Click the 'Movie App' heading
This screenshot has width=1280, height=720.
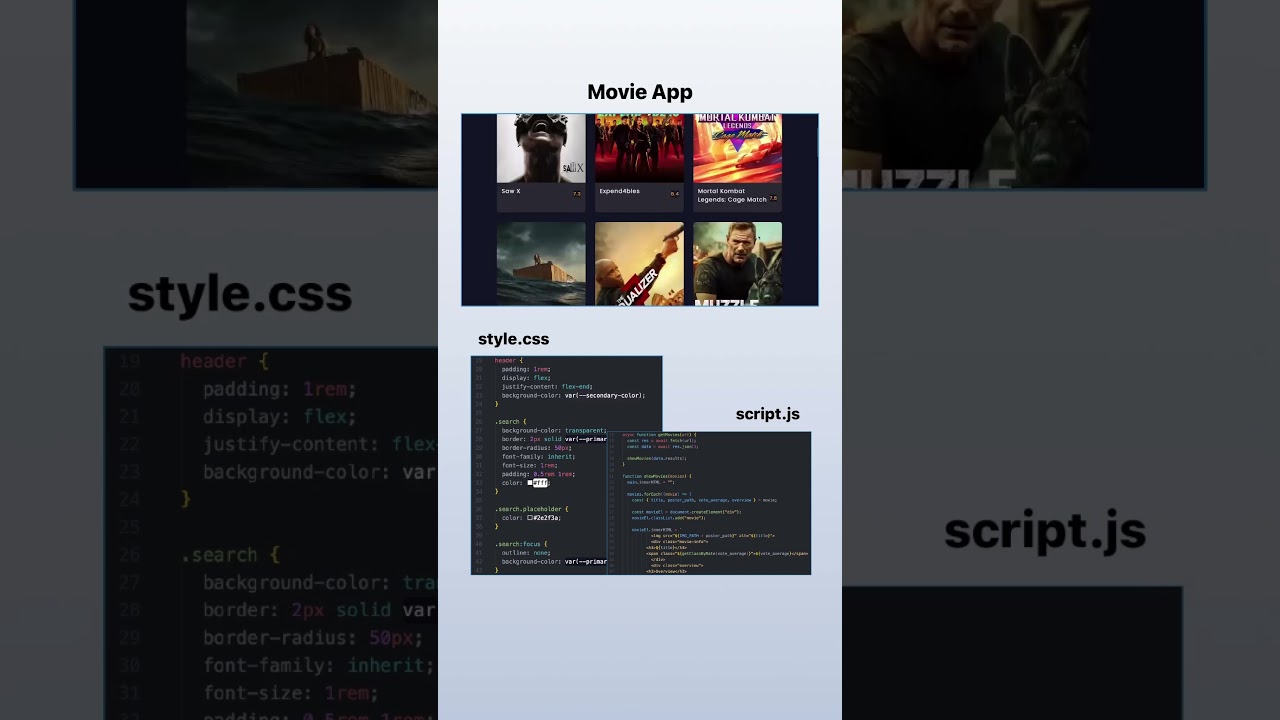(x=640, y=92)
